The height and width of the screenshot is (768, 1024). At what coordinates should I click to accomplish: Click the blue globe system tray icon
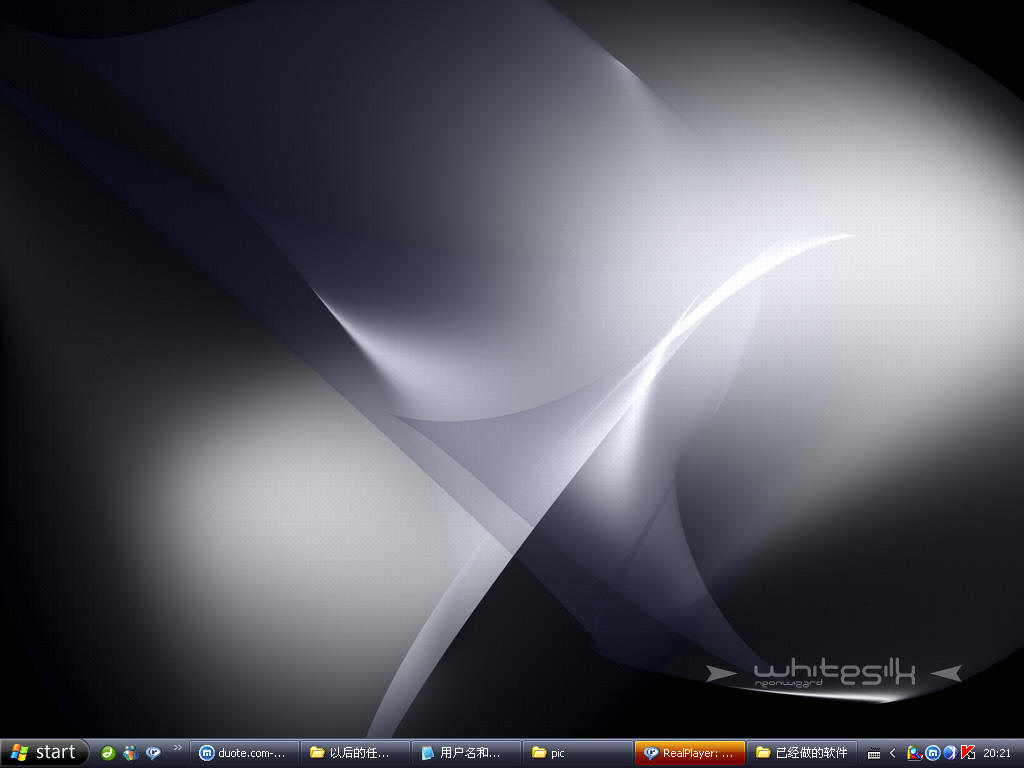click(x=949, y=753)
